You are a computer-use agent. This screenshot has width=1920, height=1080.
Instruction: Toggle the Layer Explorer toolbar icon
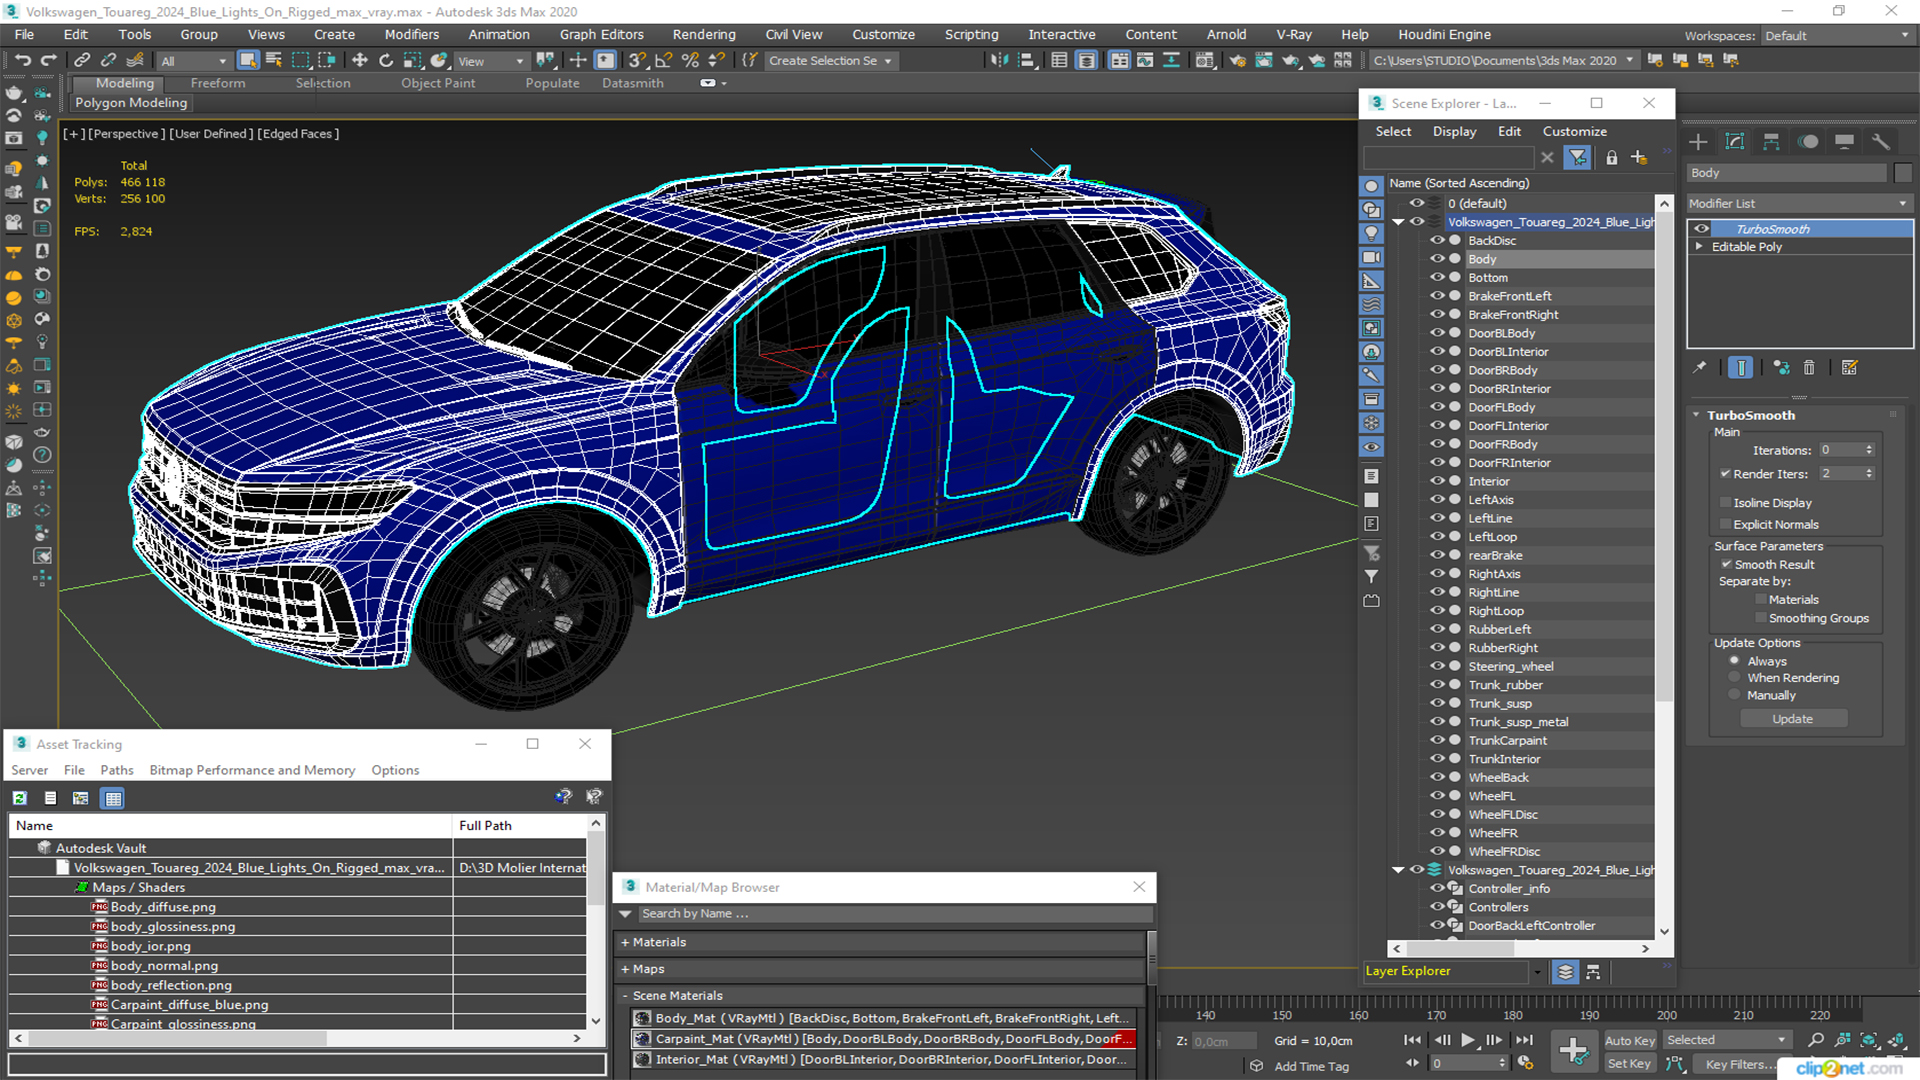pyautogui.click(x=1087, y=61)
